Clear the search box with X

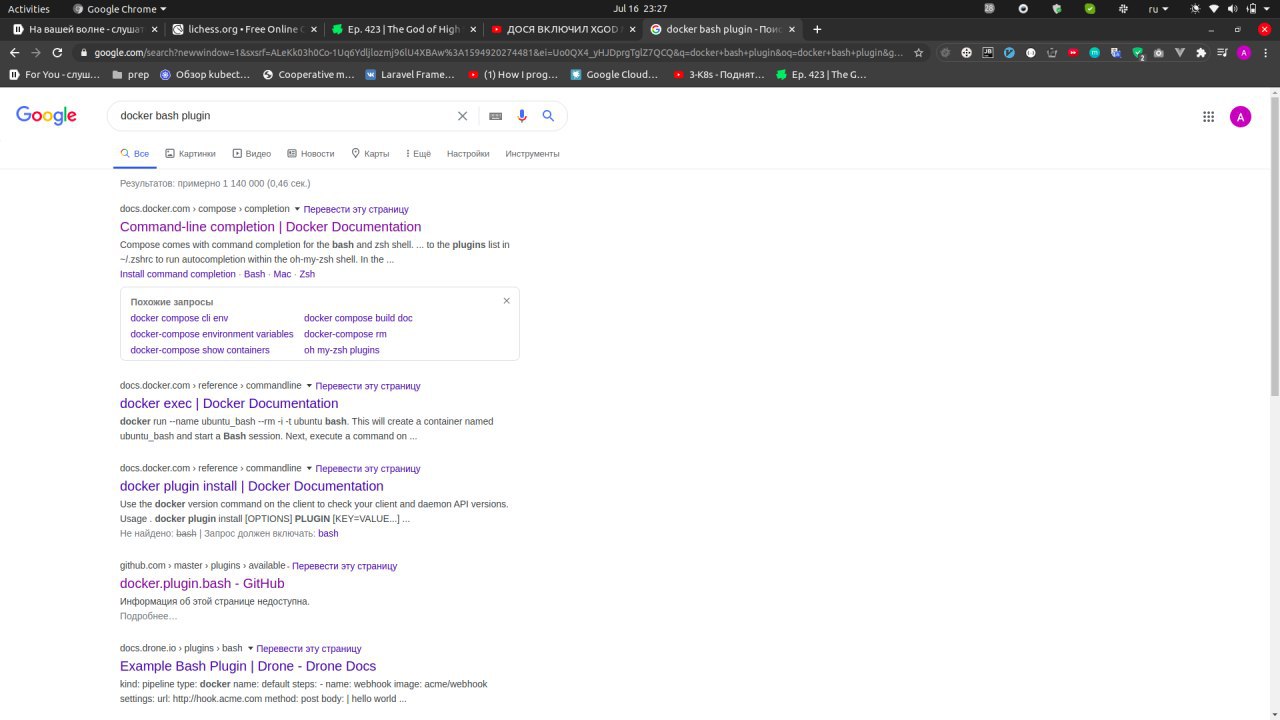click(462, 116)
